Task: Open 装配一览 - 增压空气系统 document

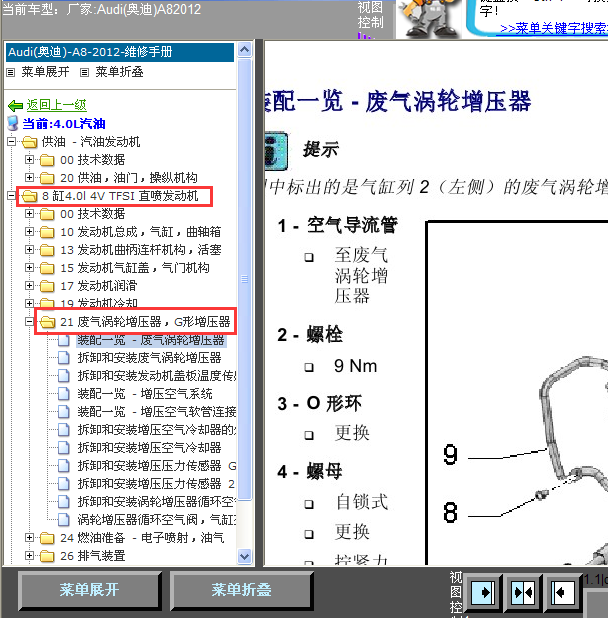Action: coord(145,394)
